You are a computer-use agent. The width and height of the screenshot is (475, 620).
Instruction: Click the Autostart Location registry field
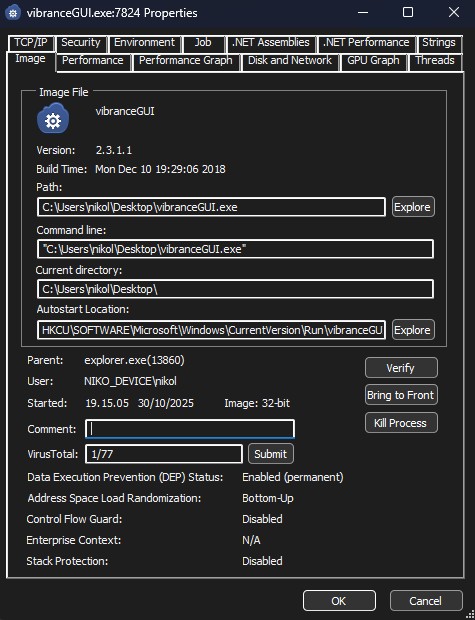click(x=211, y=330)
